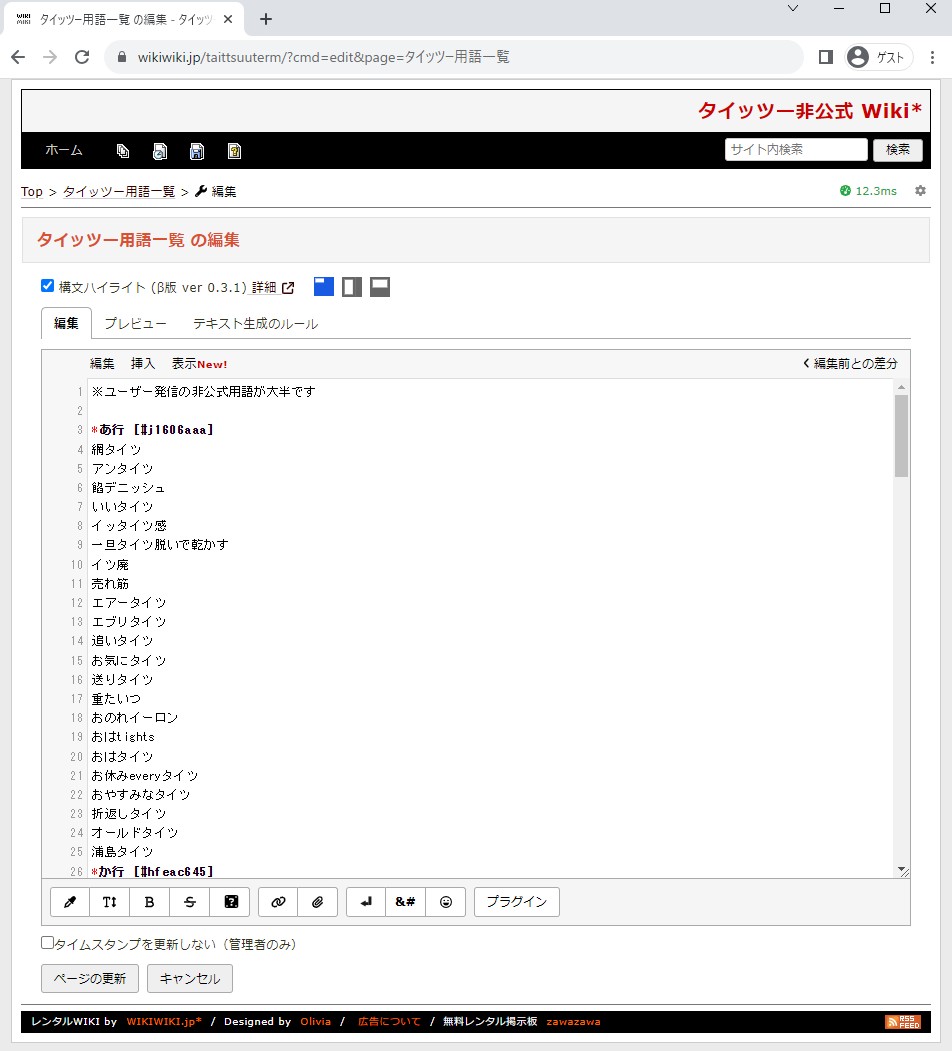Click the ページの更新 button
Screen dimensions: 952x1051
(x=90, y=978)
